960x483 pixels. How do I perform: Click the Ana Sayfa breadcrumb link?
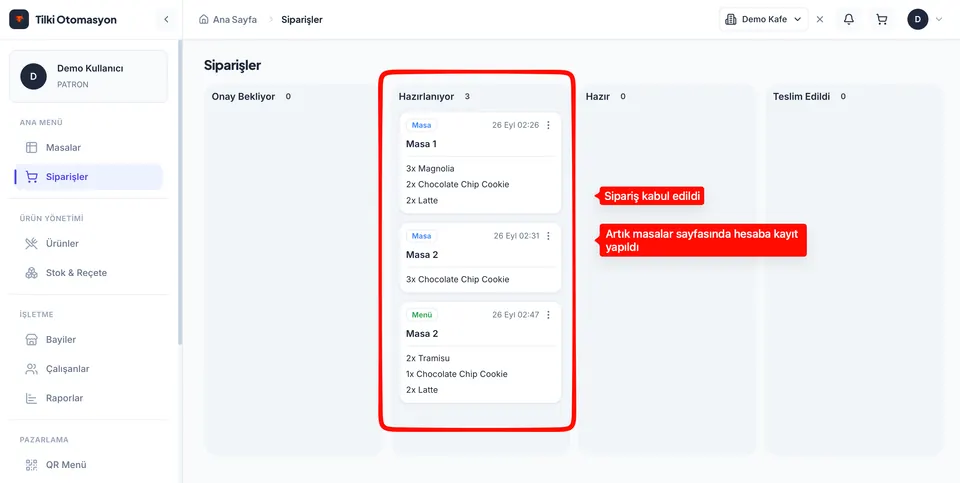234,20
